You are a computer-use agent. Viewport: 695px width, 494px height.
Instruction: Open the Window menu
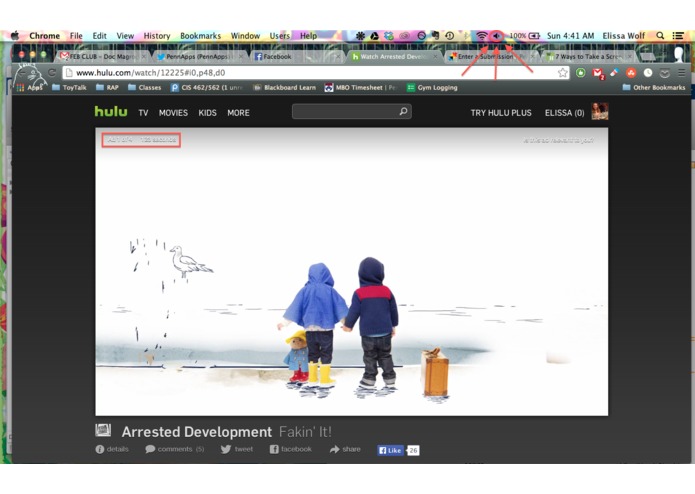(x=245, y=36)
